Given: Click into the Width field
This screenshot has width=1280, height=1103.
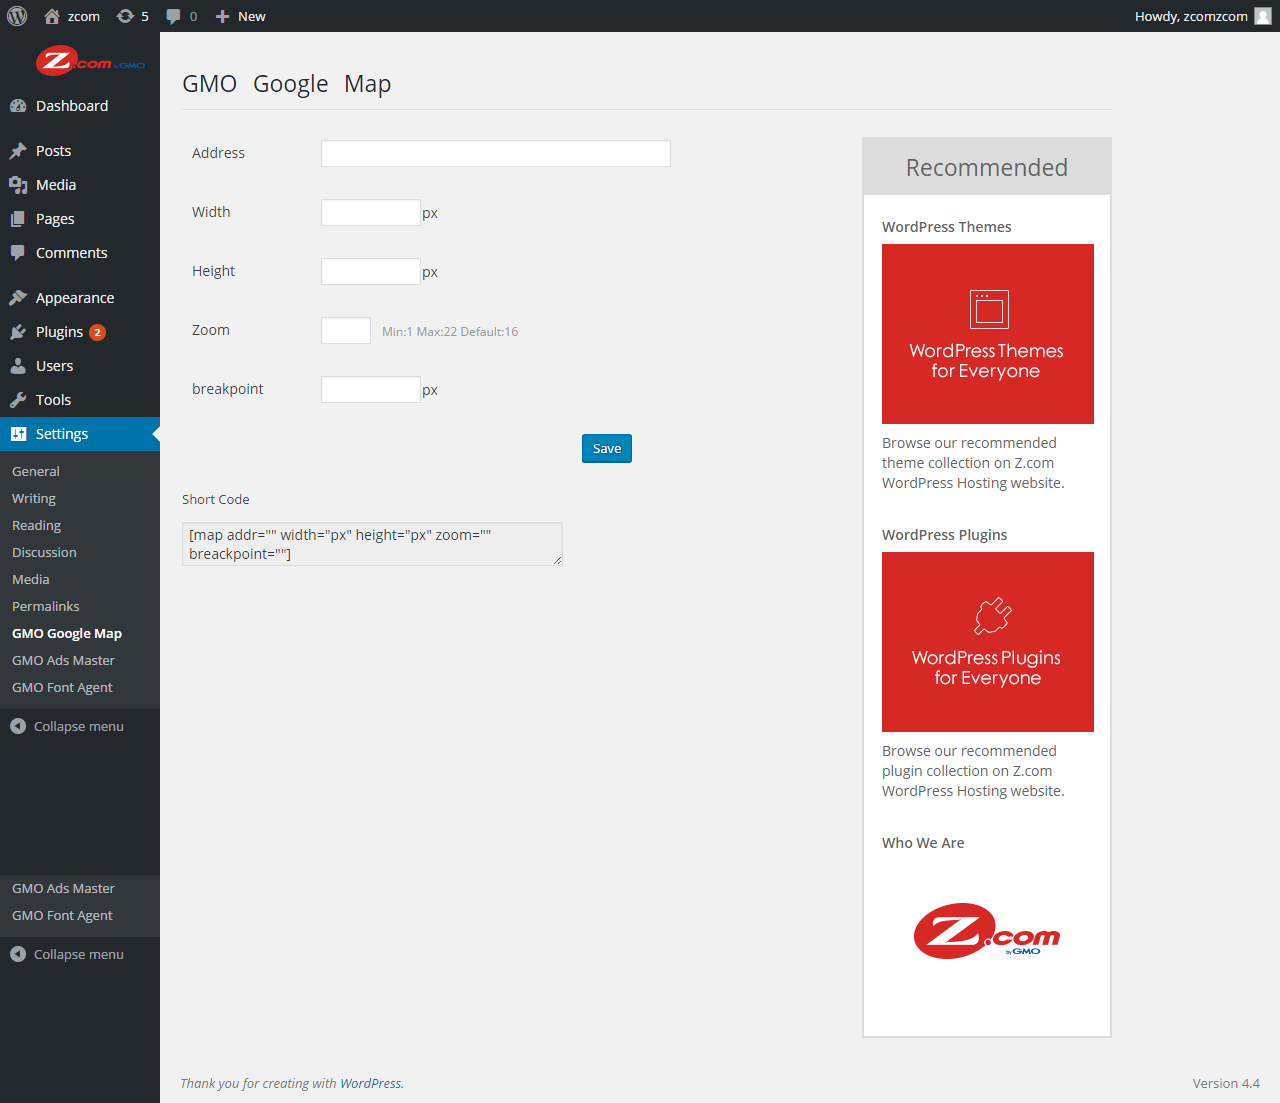Looking at the screenshot, I should [371, 212].
